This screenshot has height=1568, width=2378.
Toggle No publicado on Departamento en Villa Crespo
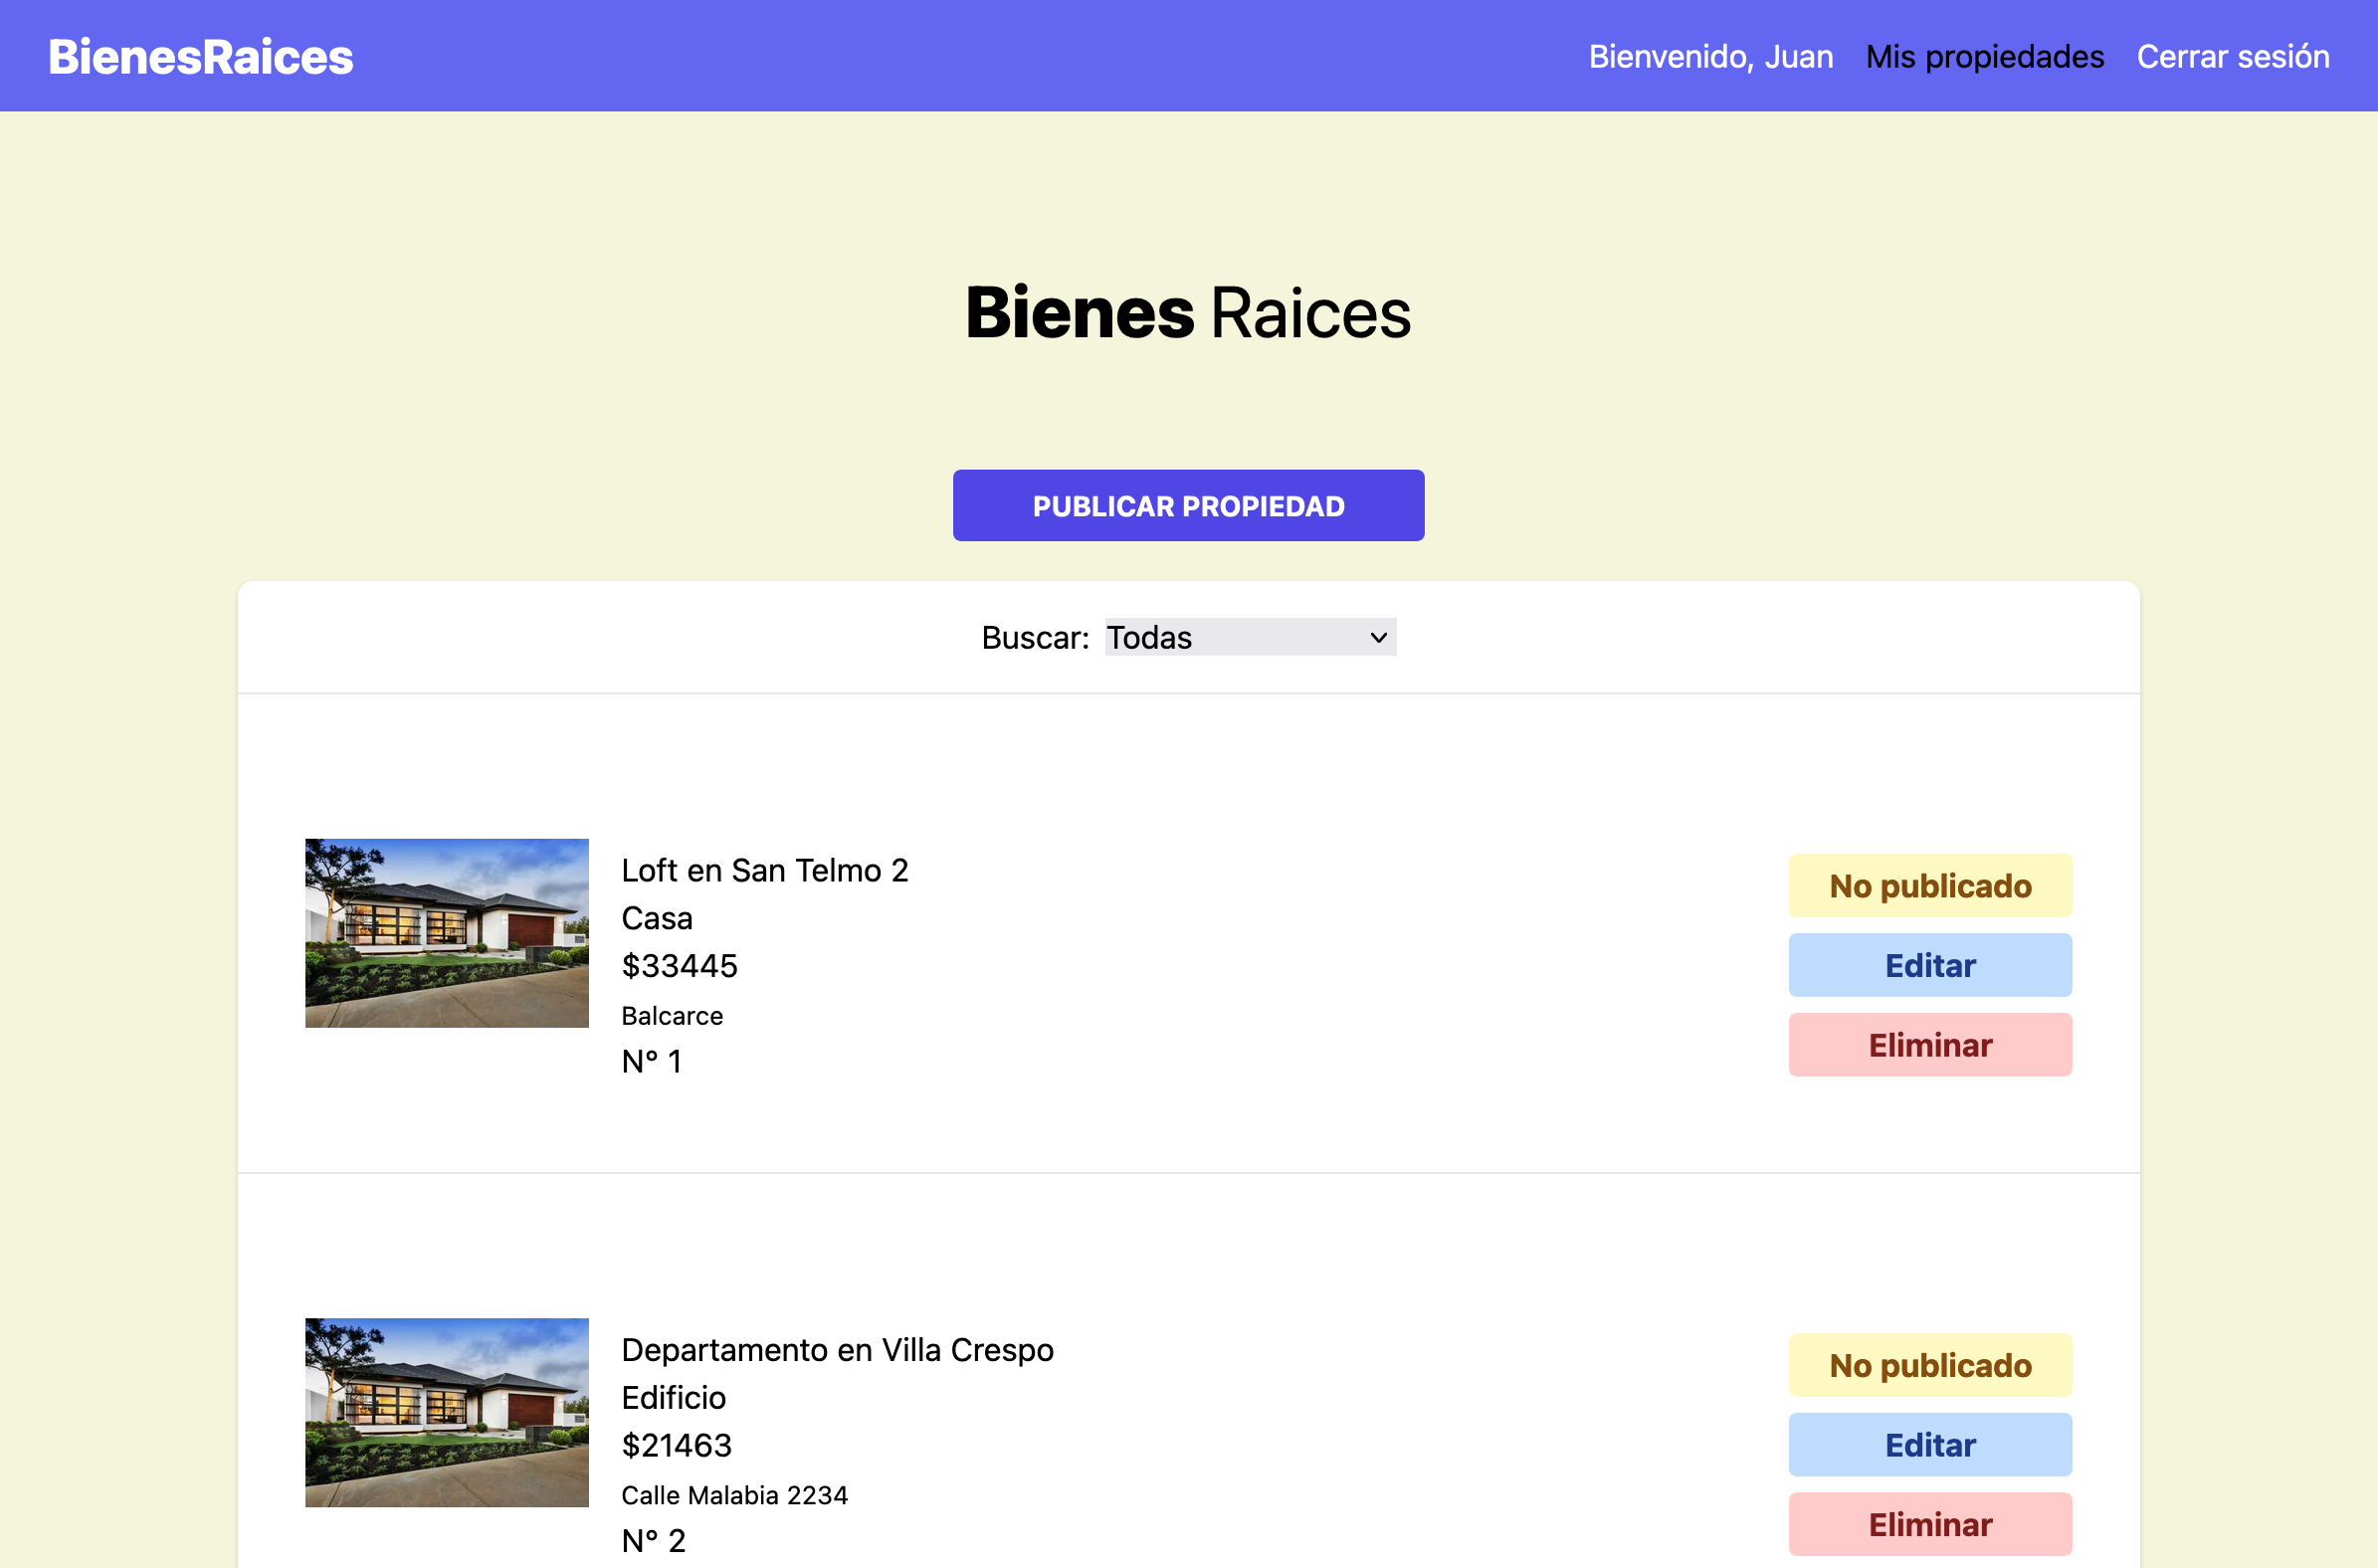click(1929, 1365)
